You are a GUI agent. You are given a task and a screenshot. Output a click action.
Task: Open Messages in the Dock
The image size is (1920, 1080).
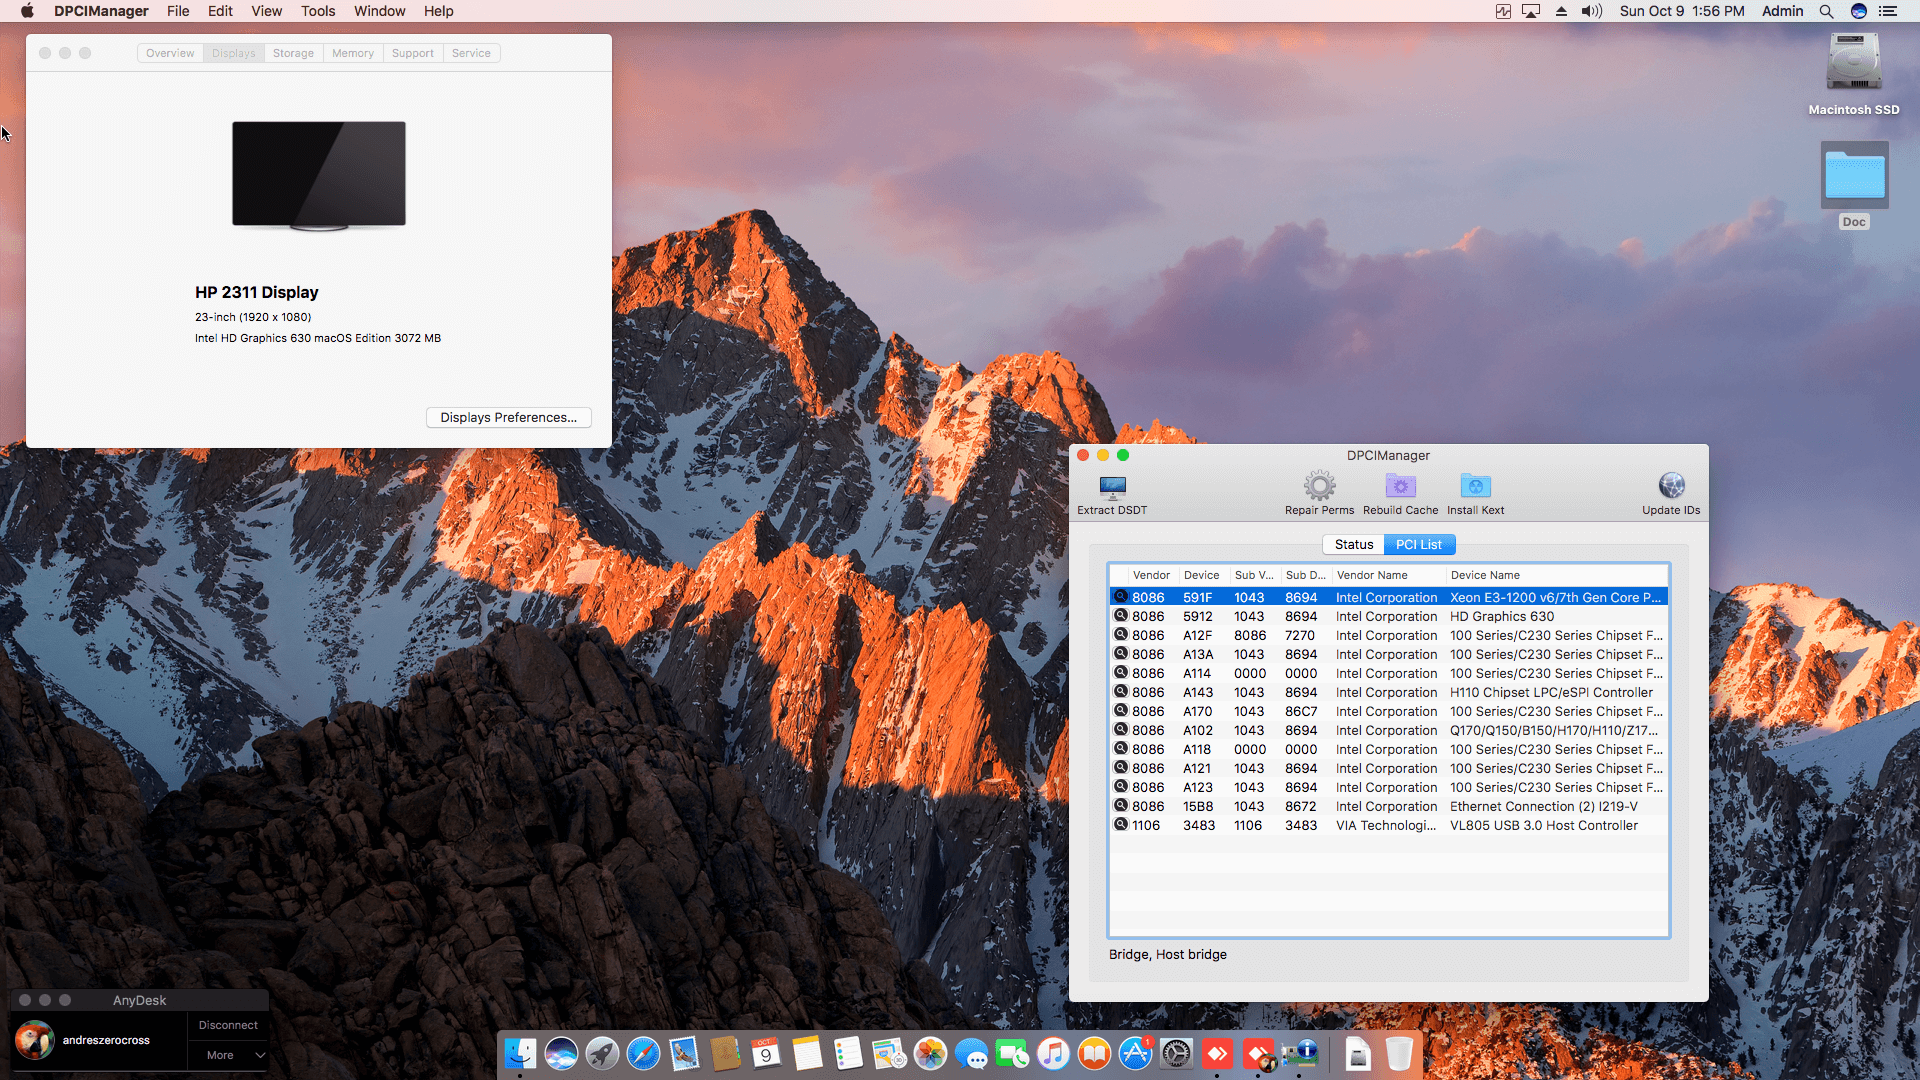pos(971,1053)
